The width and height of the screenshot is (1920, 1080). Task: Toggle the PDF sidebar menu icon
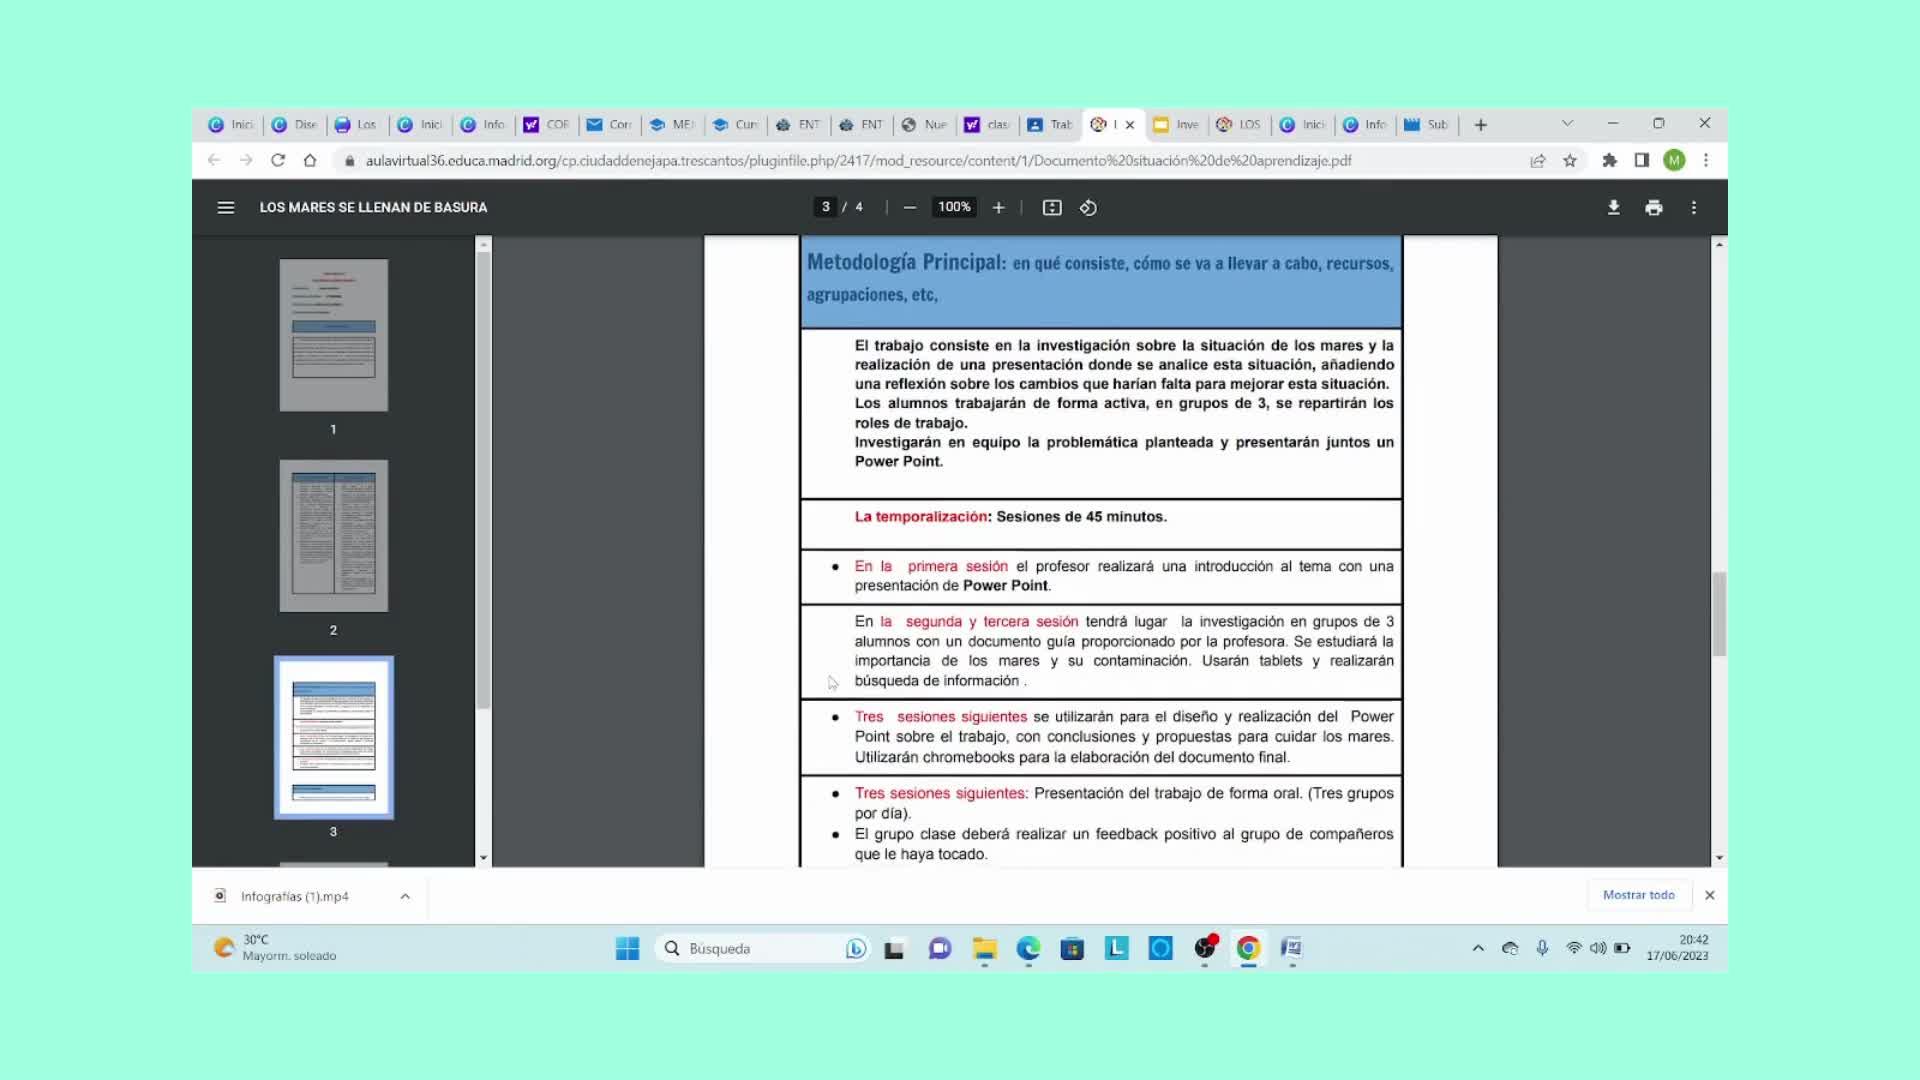pyautogui.click(x=226, y=207)
